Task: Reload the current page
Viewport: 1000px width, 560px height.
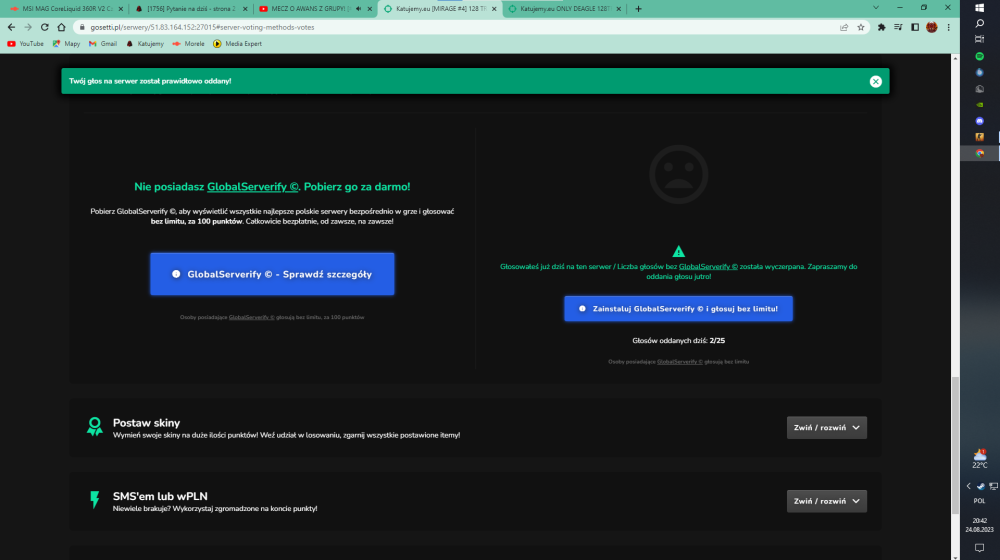Action: tap(45, 27)
